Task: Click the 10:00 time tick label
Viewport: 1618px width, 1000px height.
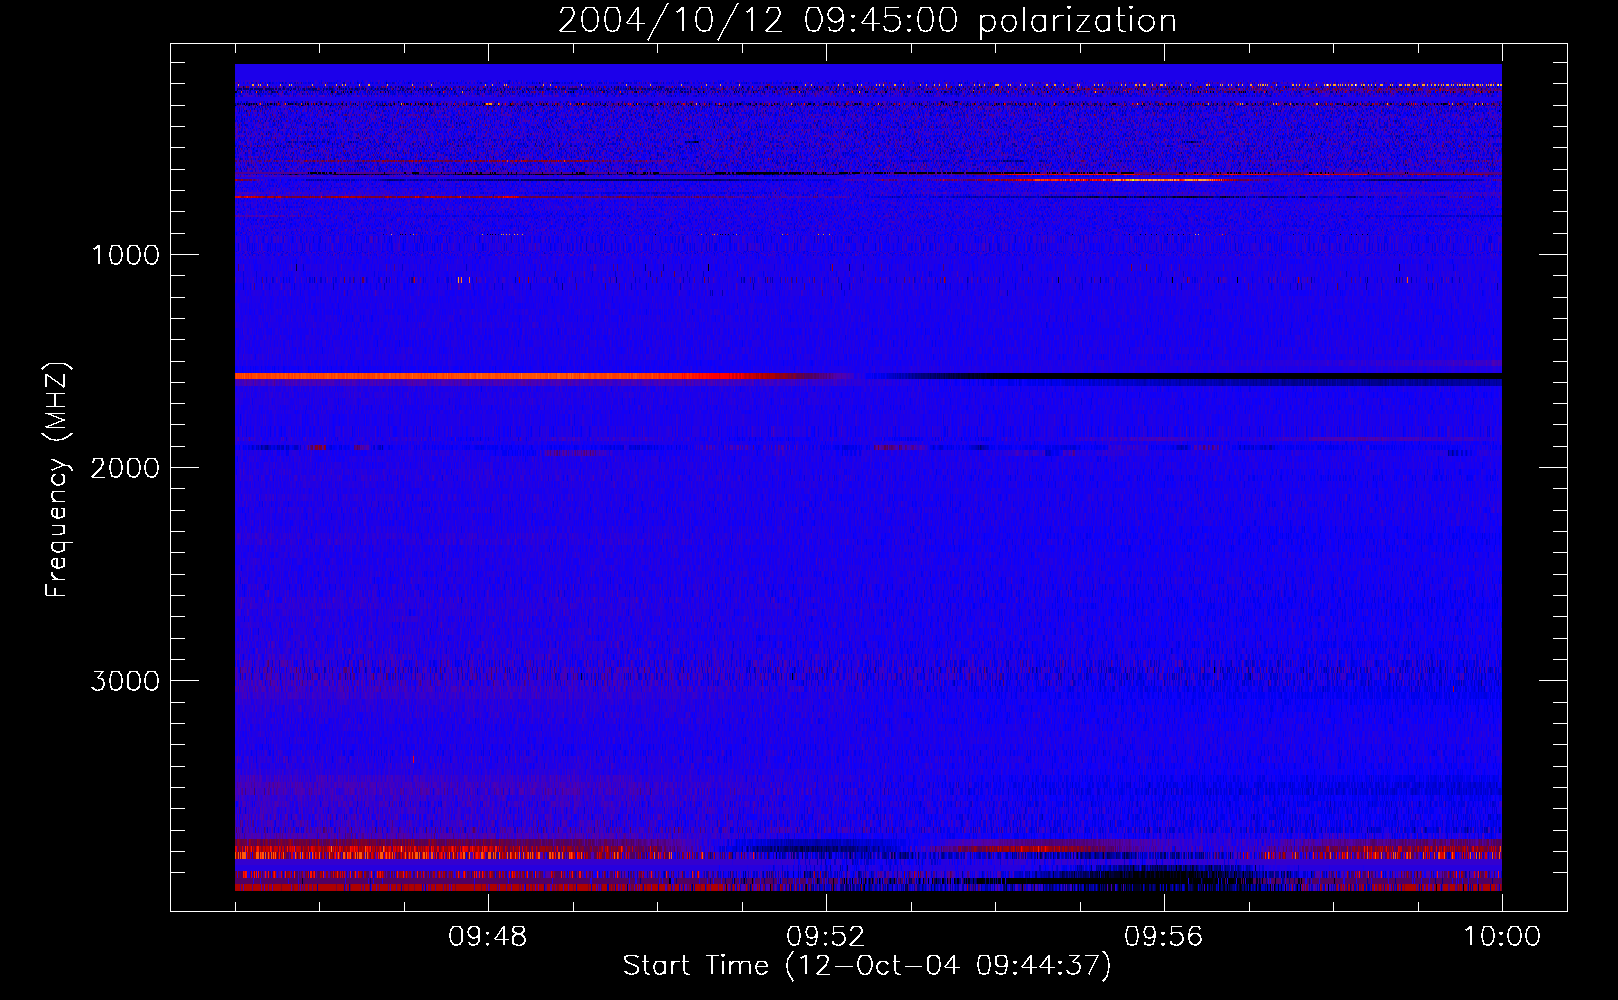Action: [x=1501, y=937]
